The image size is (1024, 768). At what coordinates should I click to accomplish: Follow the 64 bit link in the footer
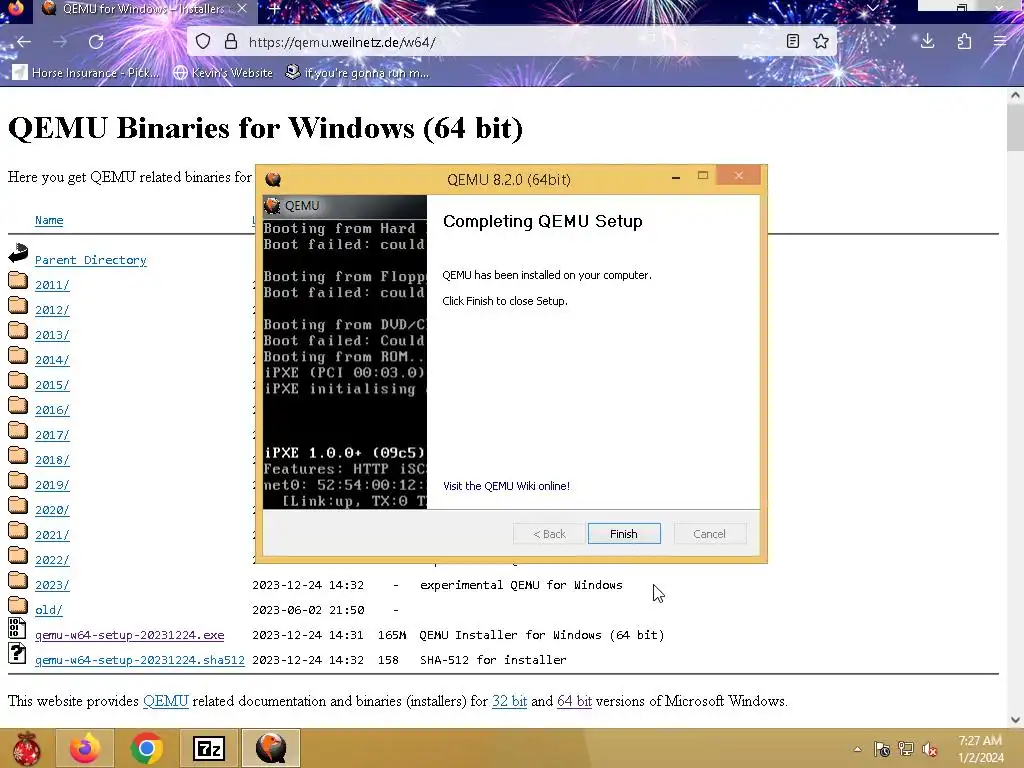(574, 701)
